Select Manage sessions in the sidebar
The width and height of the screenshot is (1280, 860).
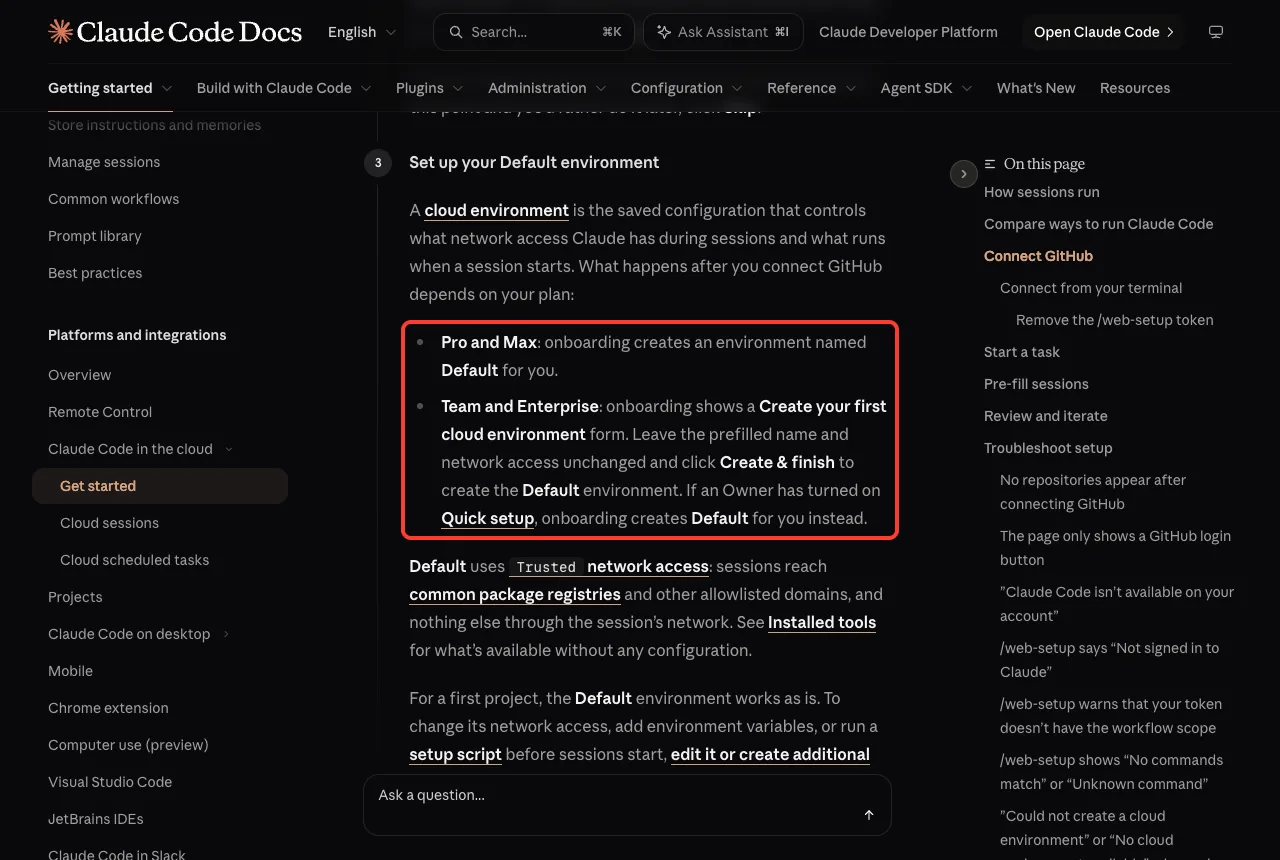click(104, 162)
